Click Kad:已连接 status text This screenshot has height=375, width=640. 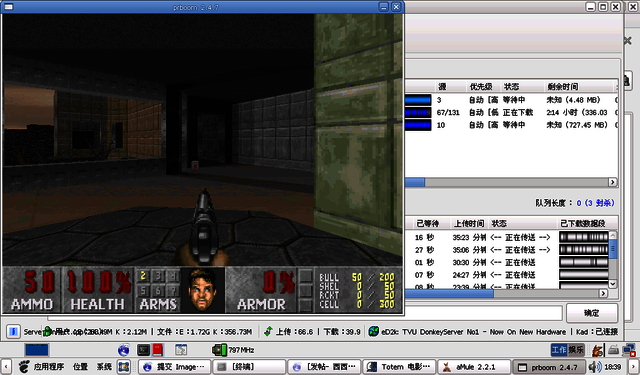tap(597, 332)
